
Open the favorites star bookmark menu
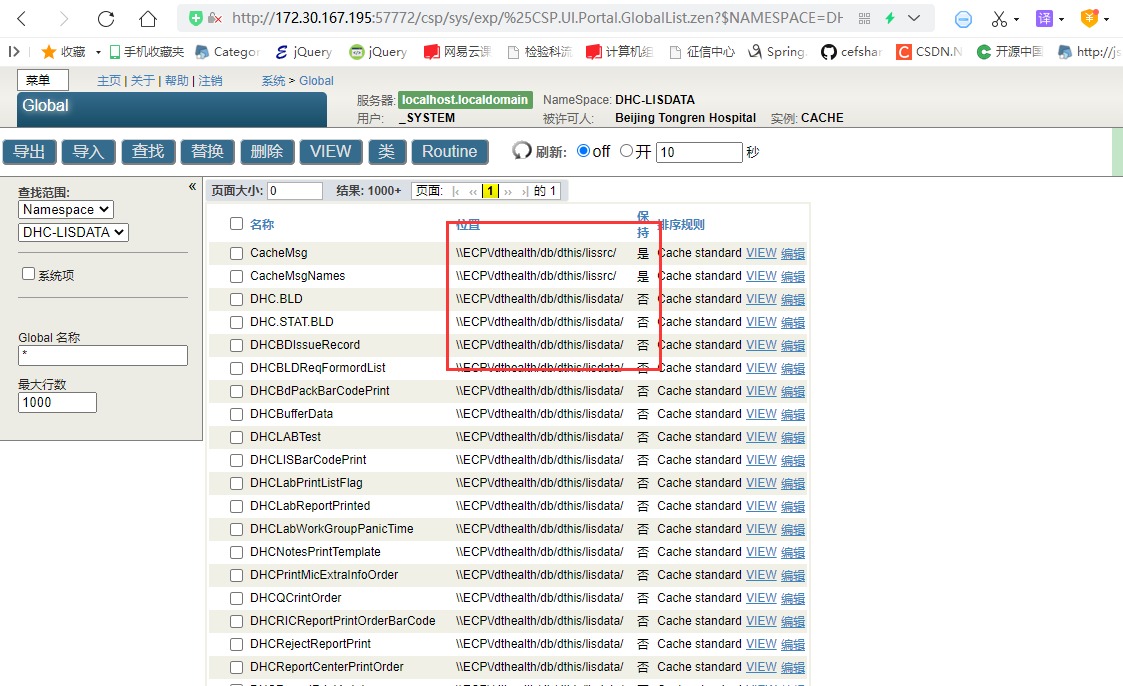pos(64,52)
